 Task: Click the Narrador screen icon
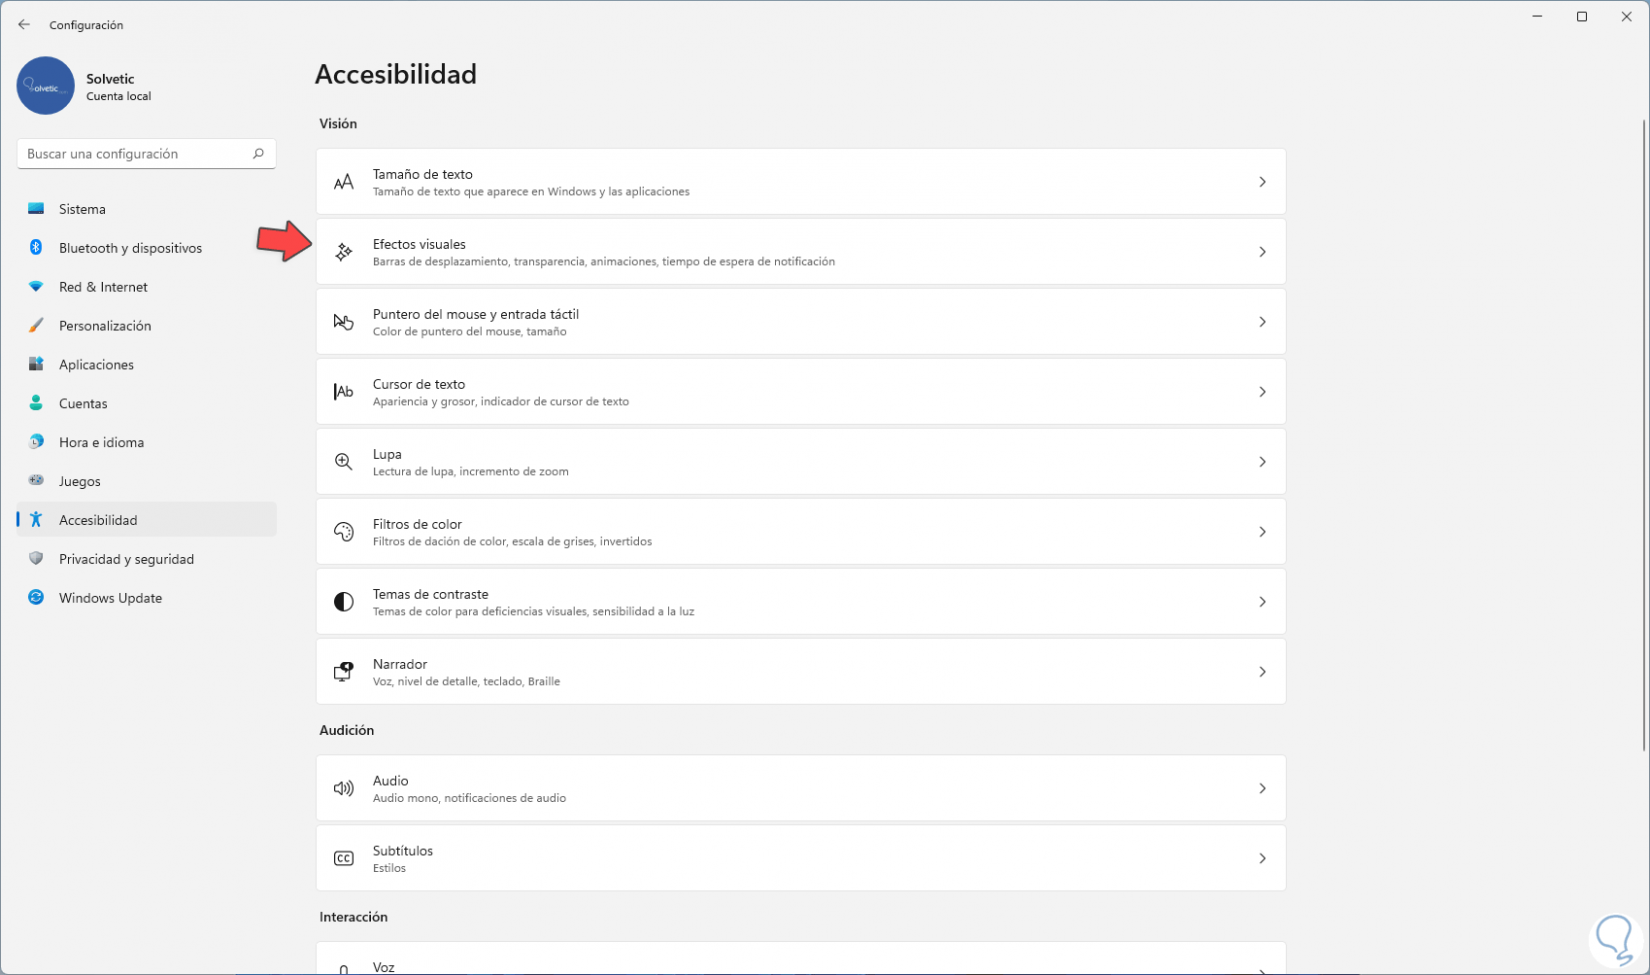343,672
